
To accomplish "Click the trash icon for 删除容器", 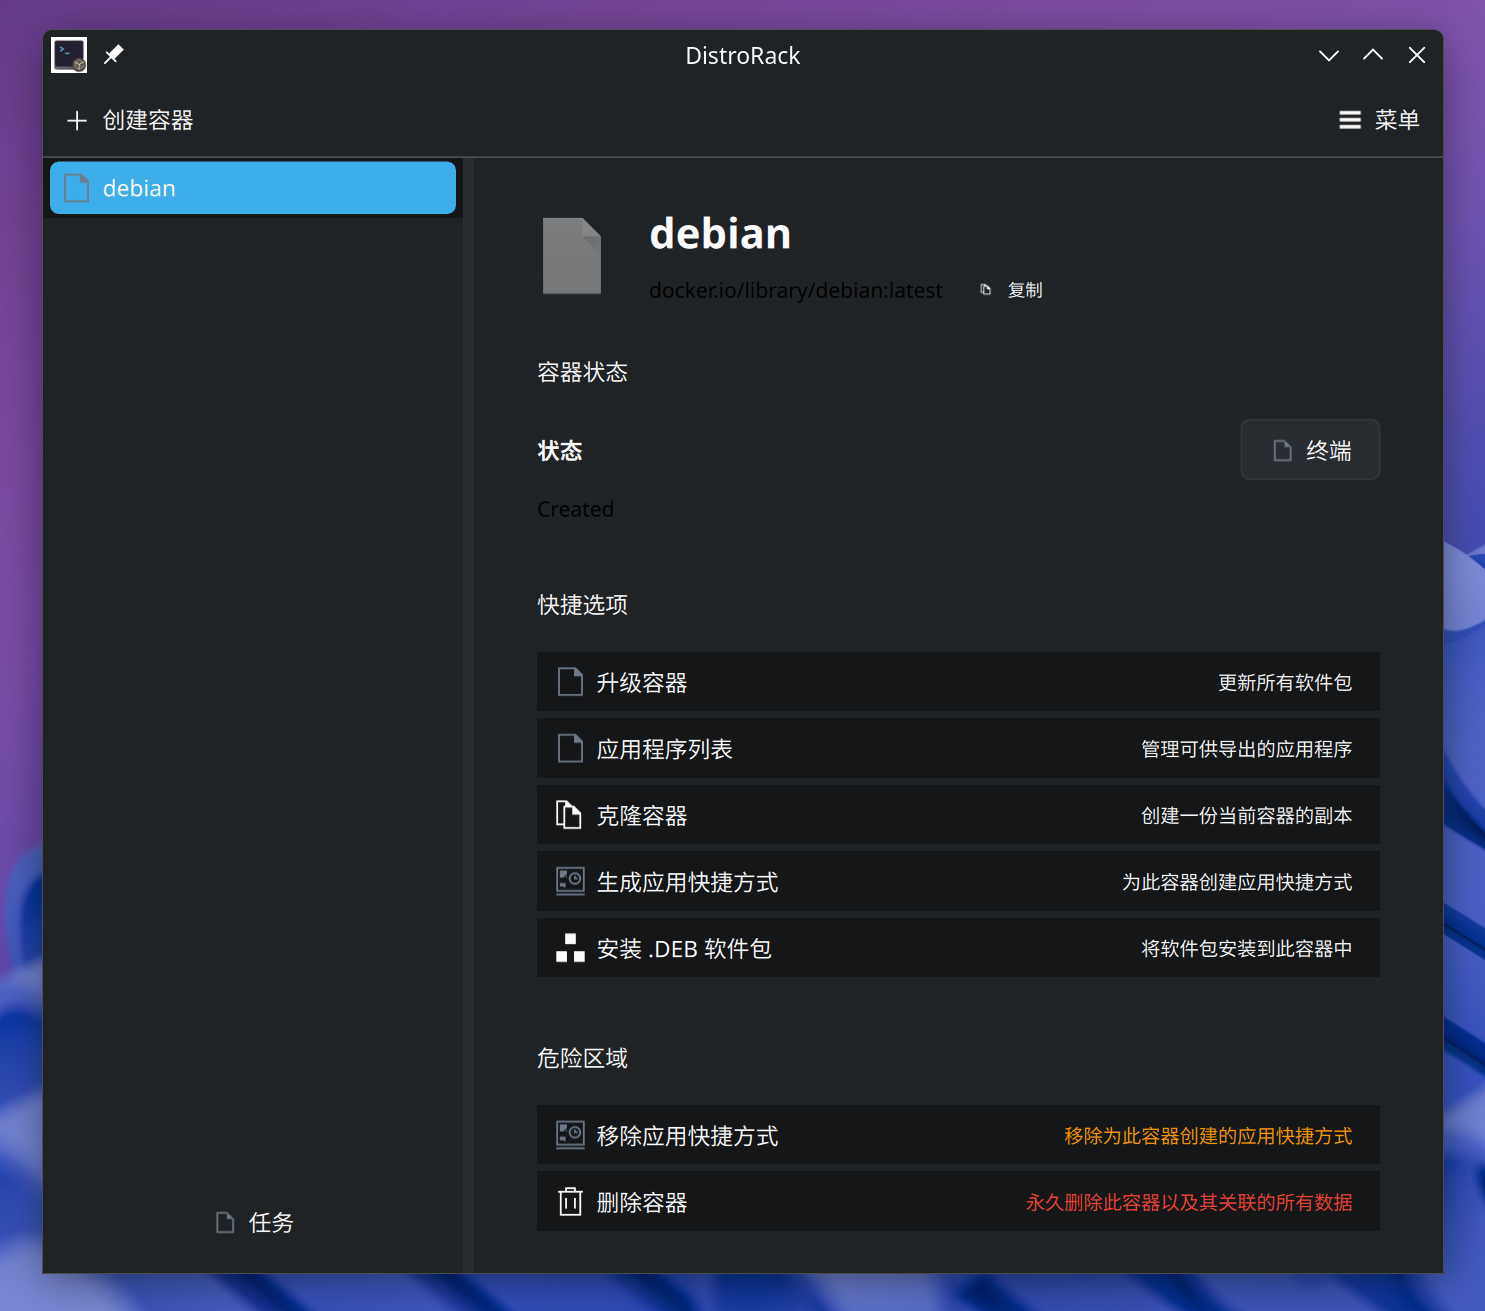I will (x=570, y=1201).
